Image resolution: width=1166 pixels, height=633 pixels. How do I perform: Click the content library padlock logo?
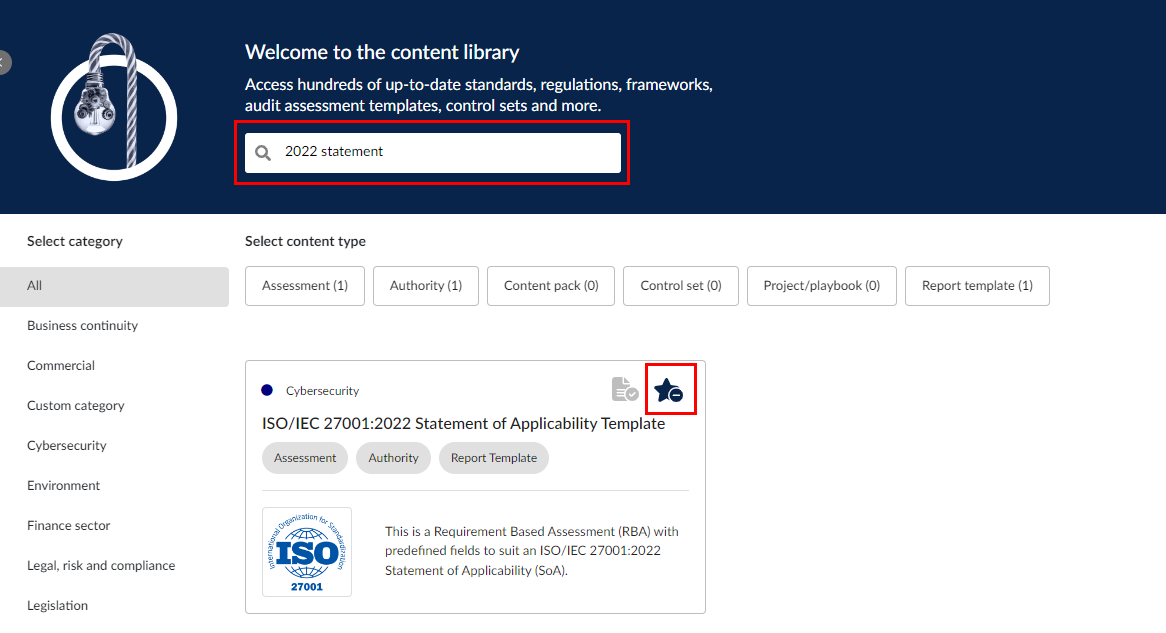coord(114,107)
